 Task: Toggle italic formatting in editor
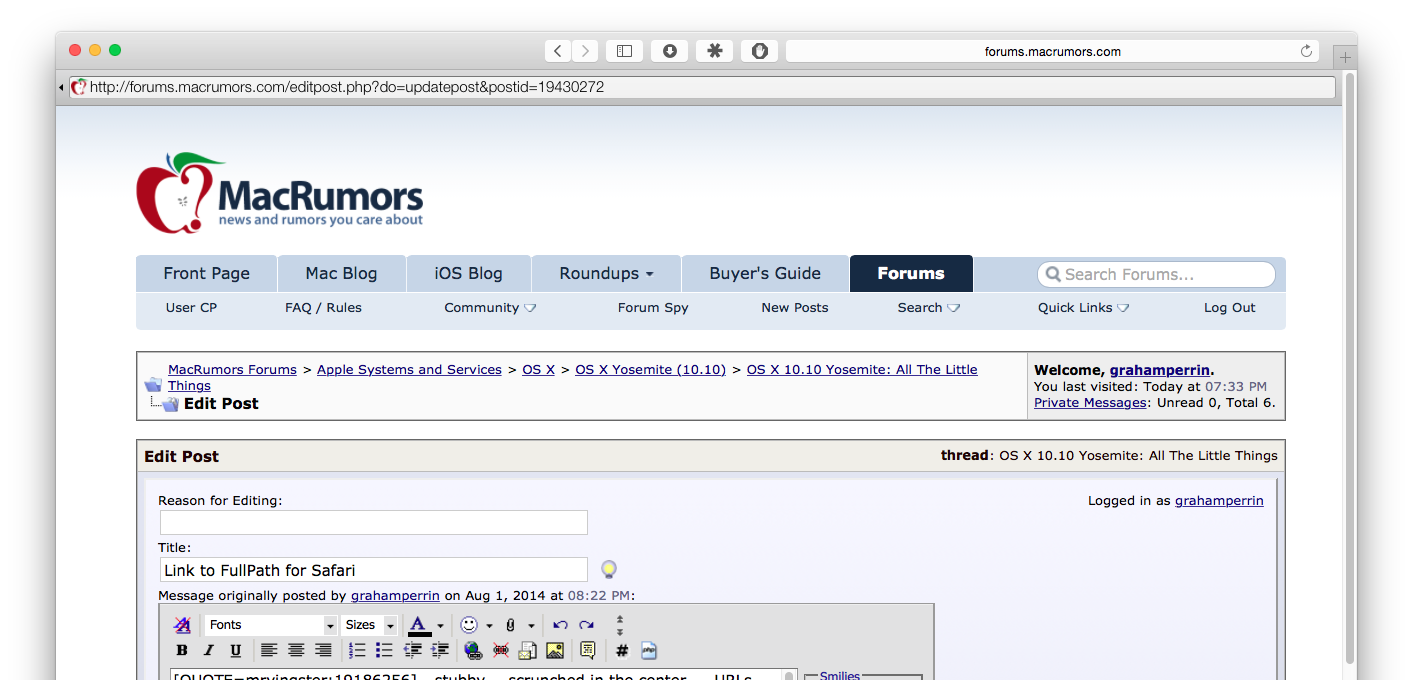pos(209,651)
